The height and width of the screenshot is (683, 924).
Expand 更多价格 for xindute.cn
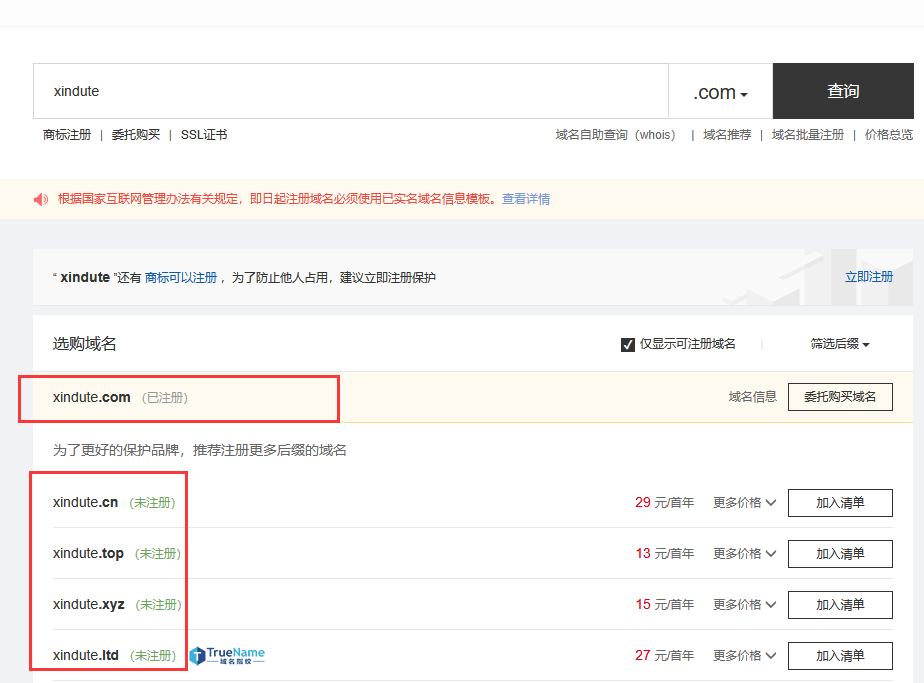[x=744, y=502]
